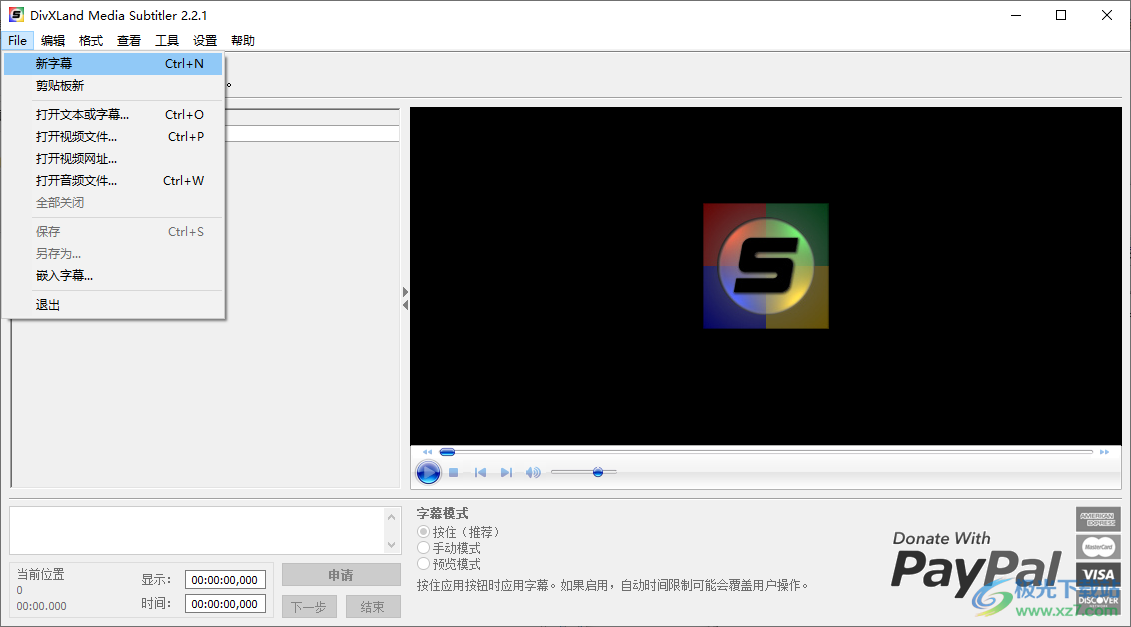Choose 剪贴板新 menu entry
Screen dimensions: 1131x627
(x=113, y=86)
